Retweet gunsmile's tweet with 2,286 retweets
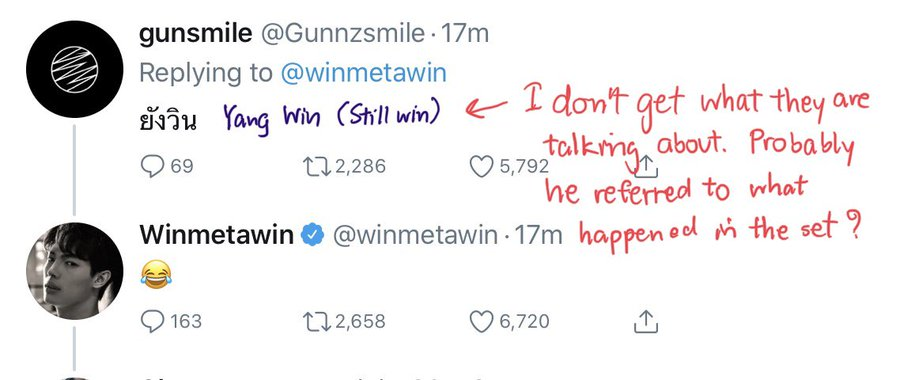The width and height of the screenshot is (900, 380). 344,166
